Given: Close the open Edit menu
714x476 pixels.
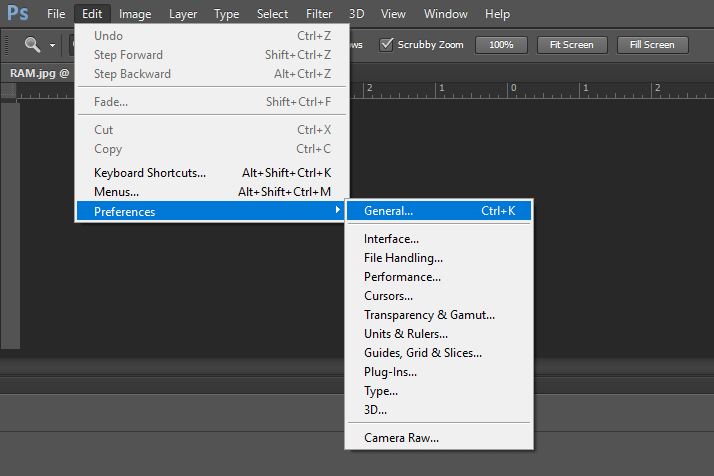Looking at the screenshot, I should coord(92,14).
